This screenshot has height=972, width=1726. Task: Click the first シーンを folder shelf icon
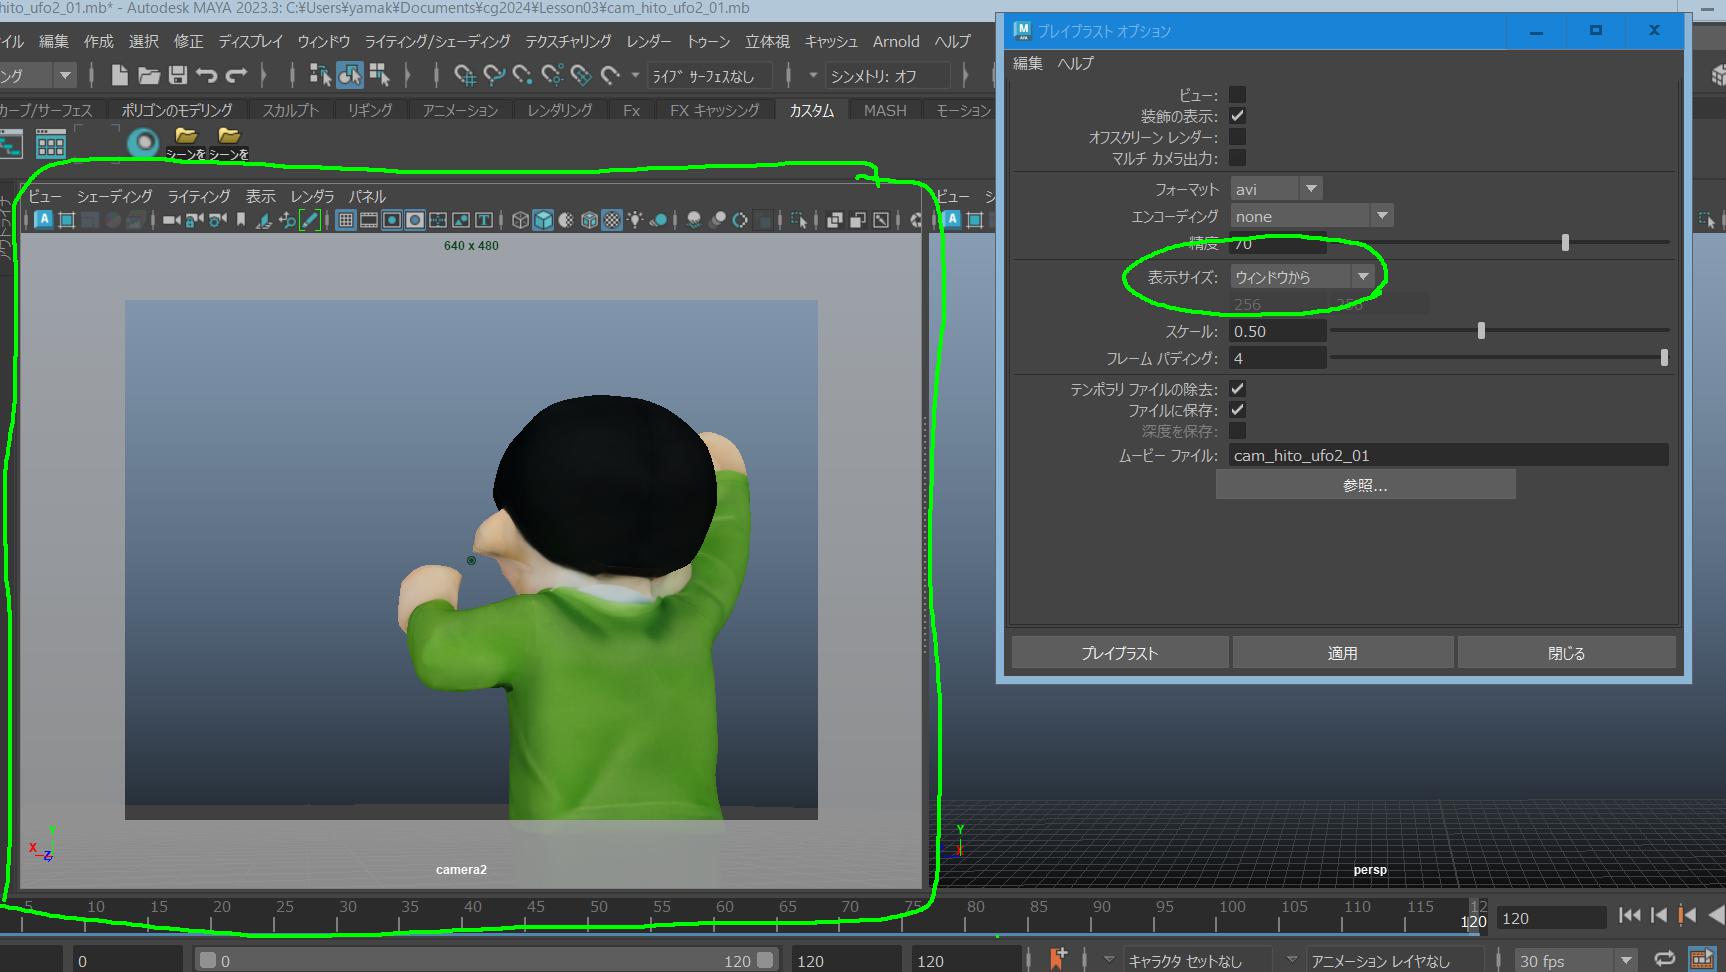coord(186,143)
